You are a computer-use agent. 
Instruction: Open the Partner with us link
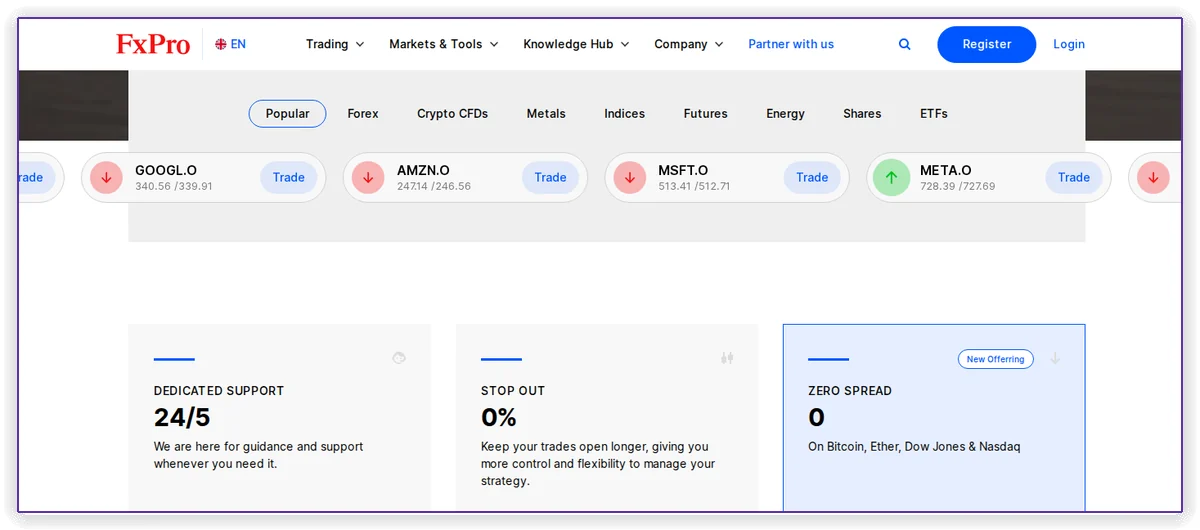click(791, 44)
